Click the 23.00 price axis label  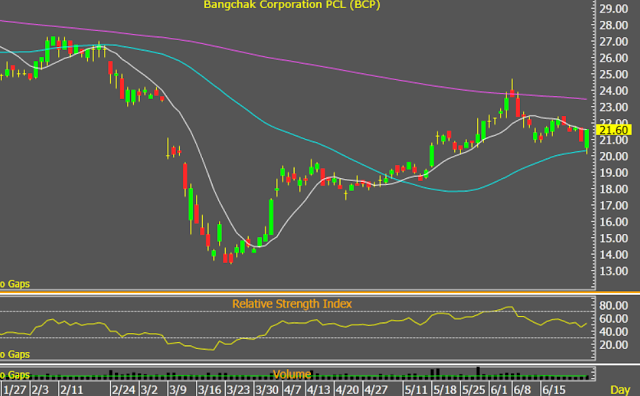click(613, 107)
